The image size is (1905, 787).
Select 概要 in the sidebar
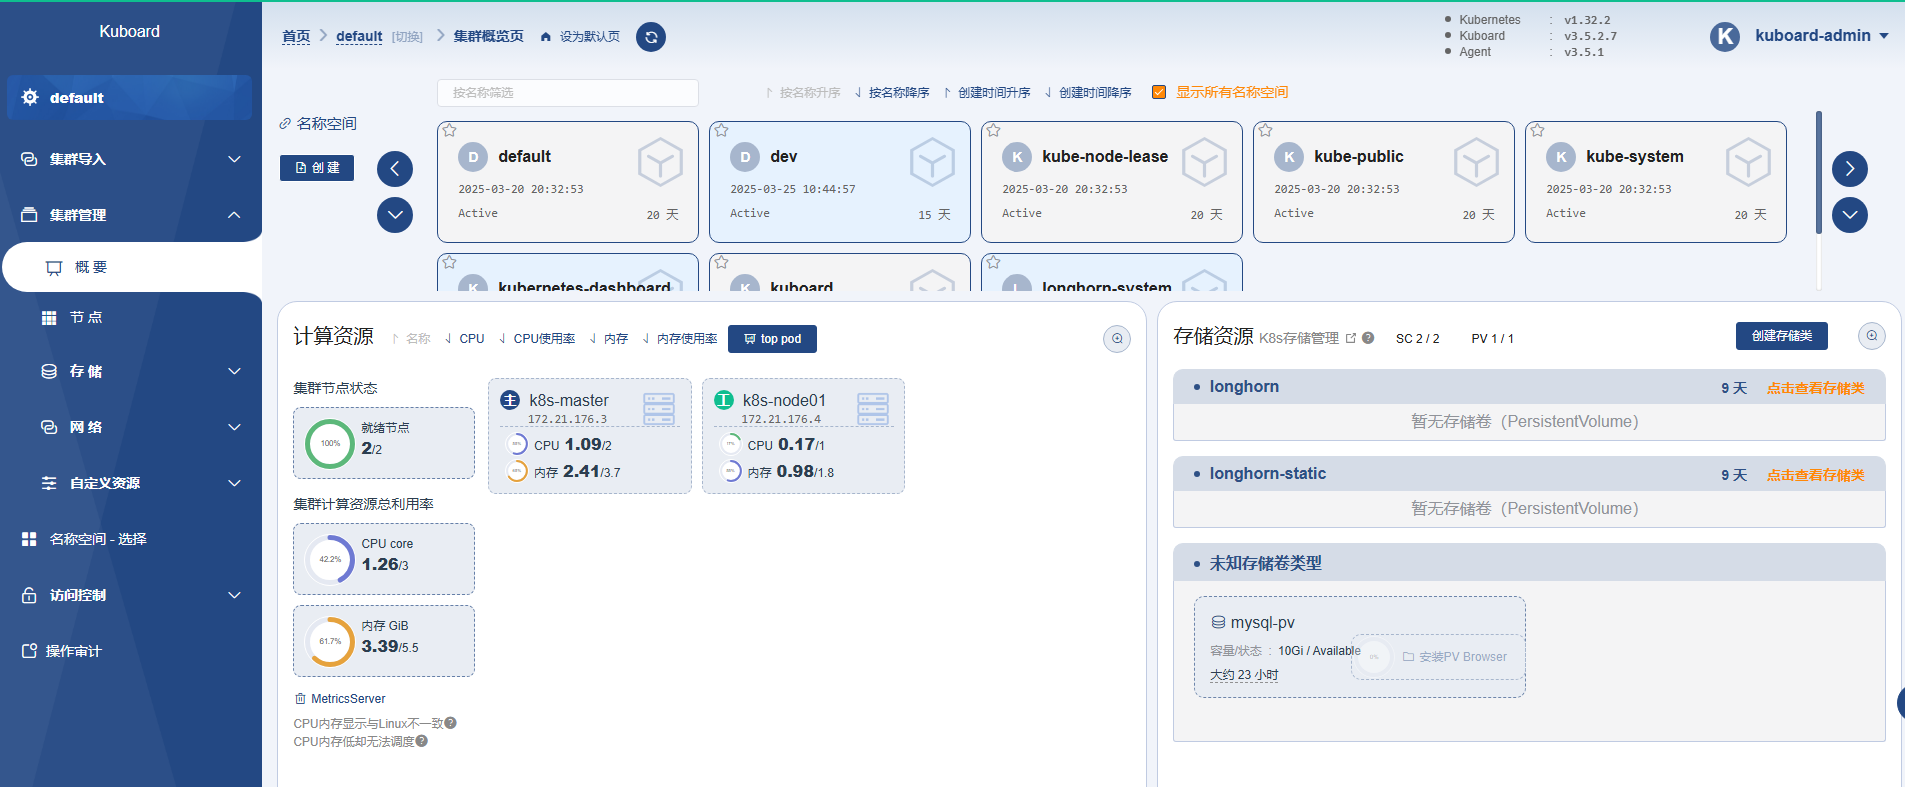[131, 267]
